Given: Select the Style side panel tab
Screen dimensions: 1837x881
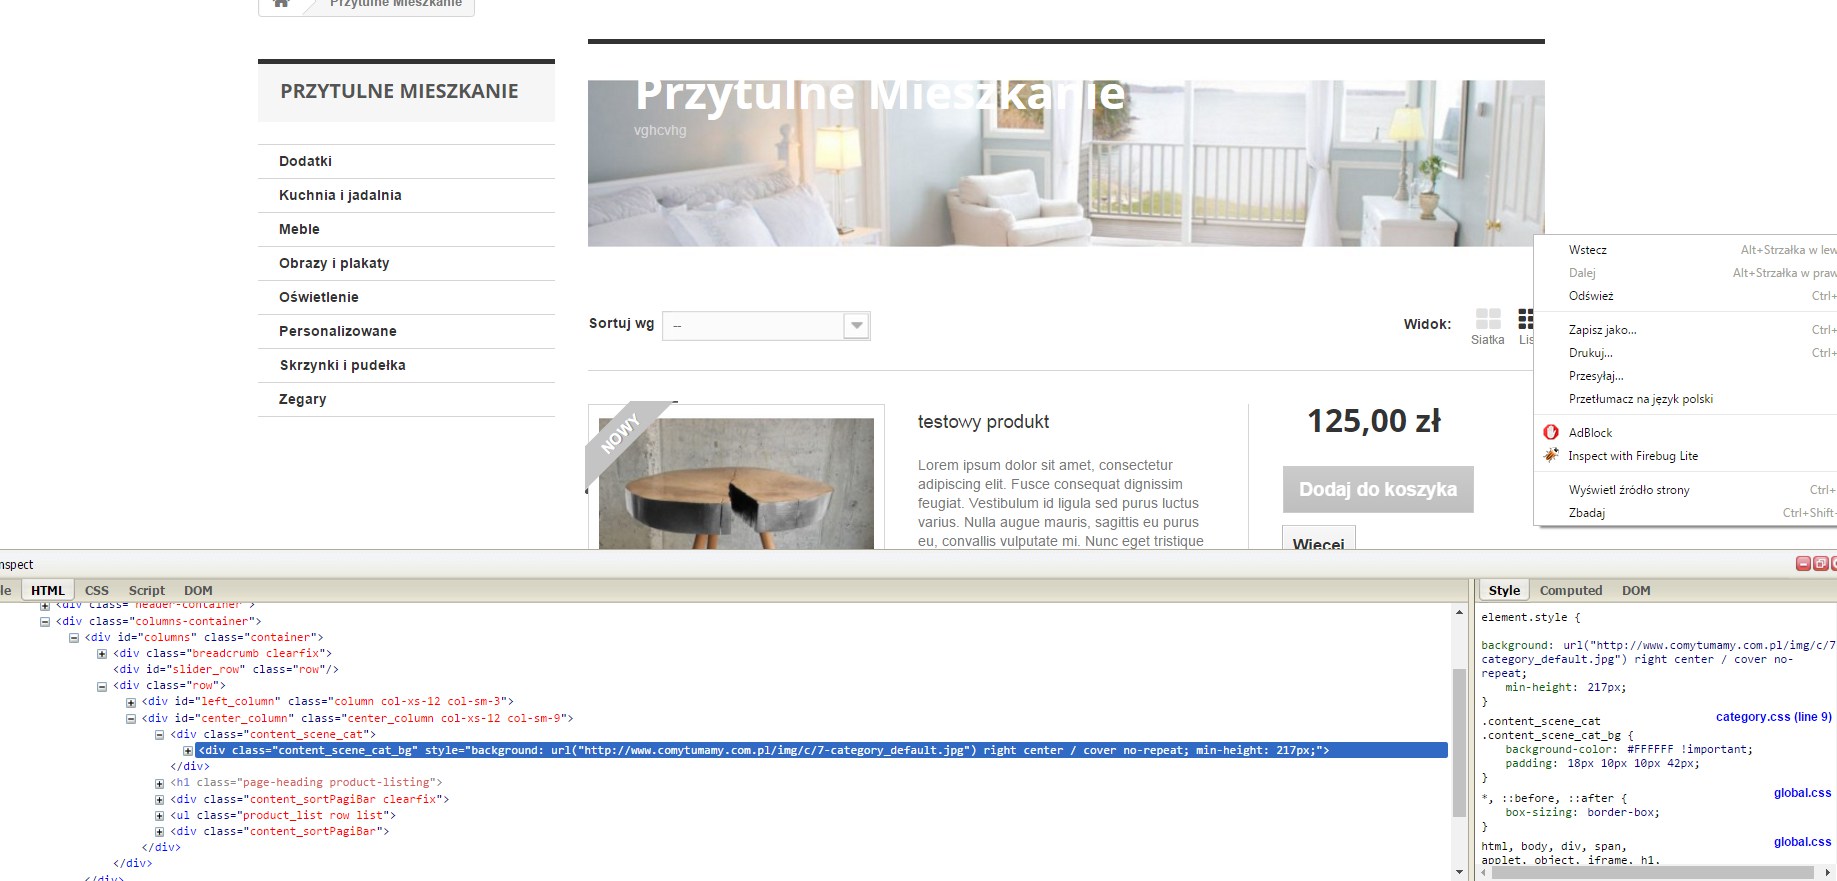Looking at the screenshot, I should pyautogui.click(x=1504, y=591).
